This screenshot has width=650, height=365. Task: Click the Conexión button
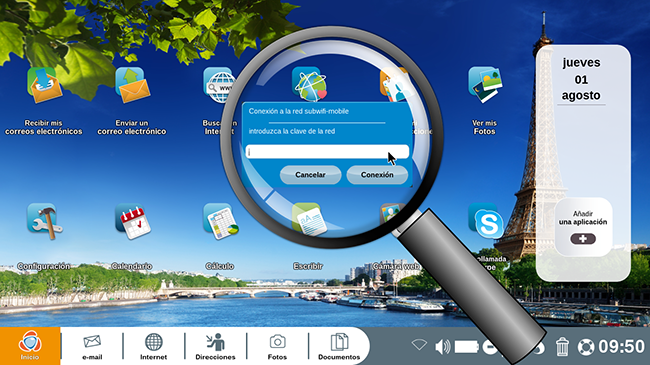tap(377, 175)
